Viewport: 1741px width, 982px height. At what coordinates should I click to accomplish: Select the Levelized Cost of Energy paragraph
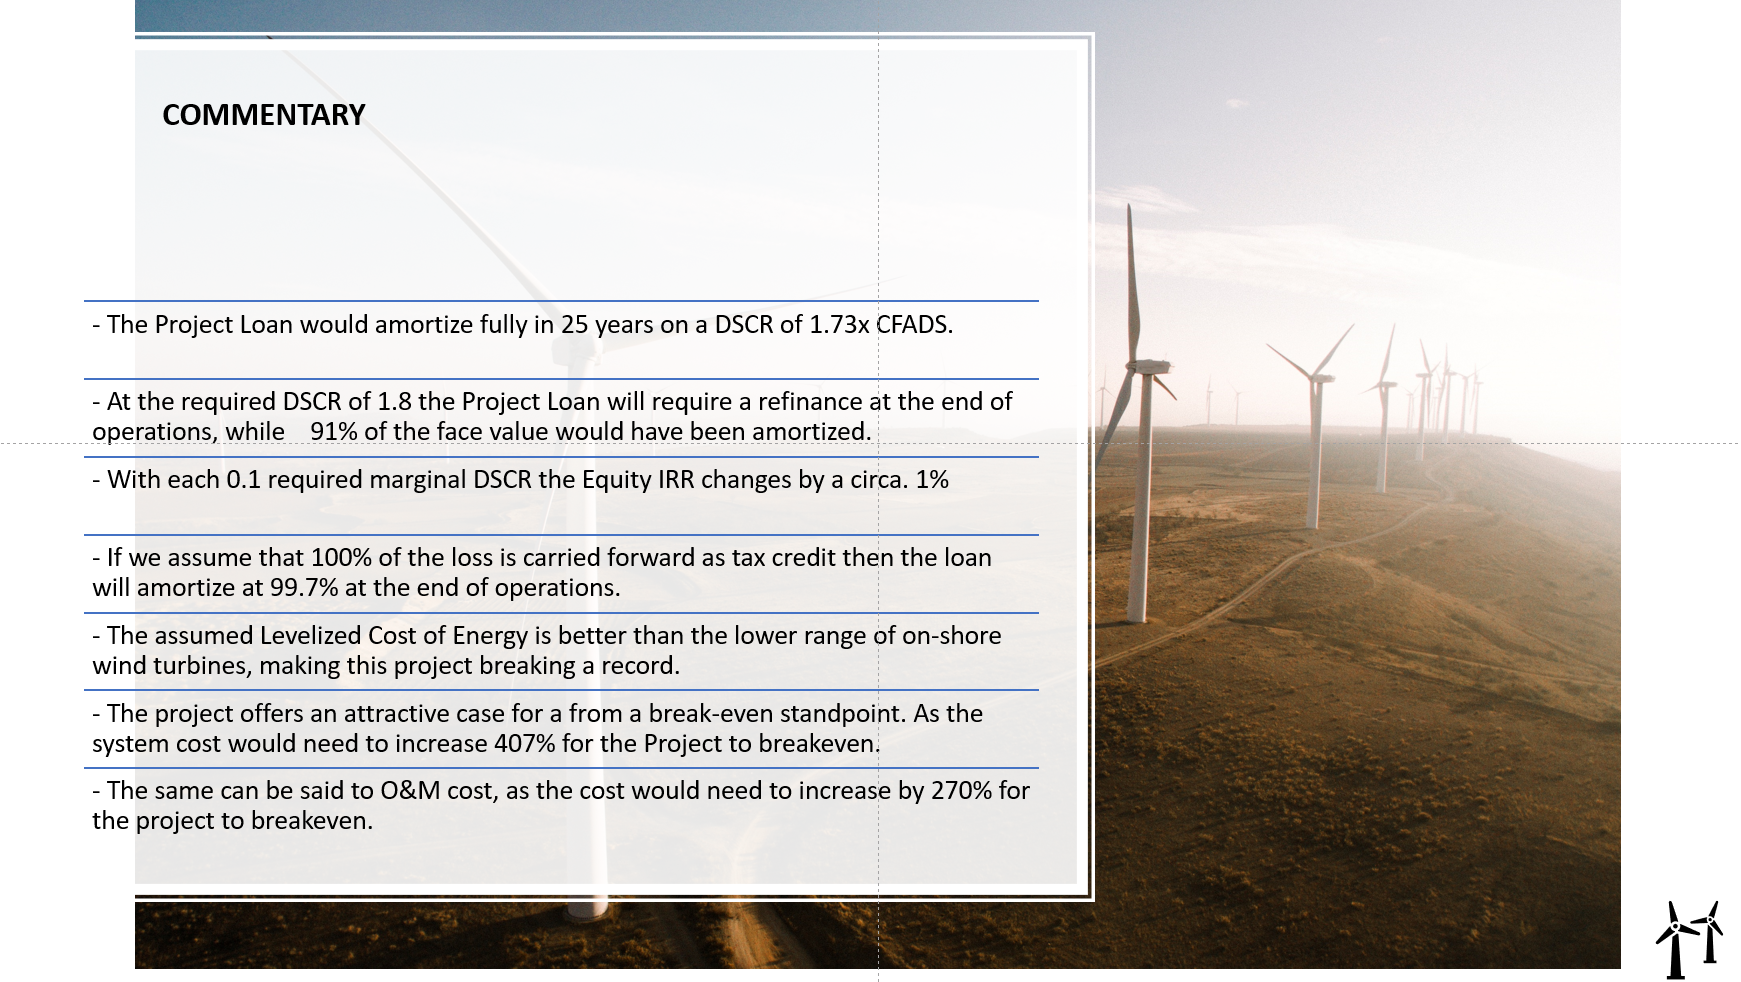coord(547,650)
